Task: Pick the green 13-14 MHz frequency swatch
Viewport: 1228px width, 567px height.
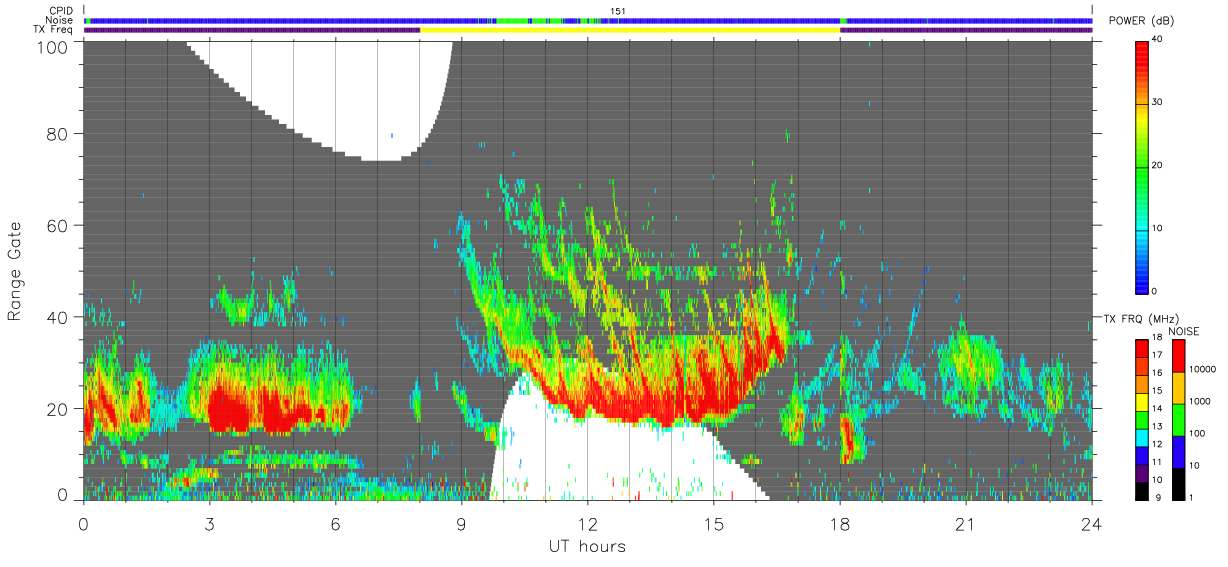Action: [1141, 420]
